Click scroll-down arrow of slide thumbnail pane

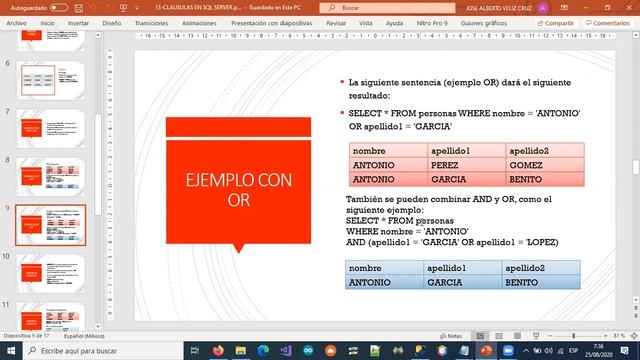coord(98,327)
